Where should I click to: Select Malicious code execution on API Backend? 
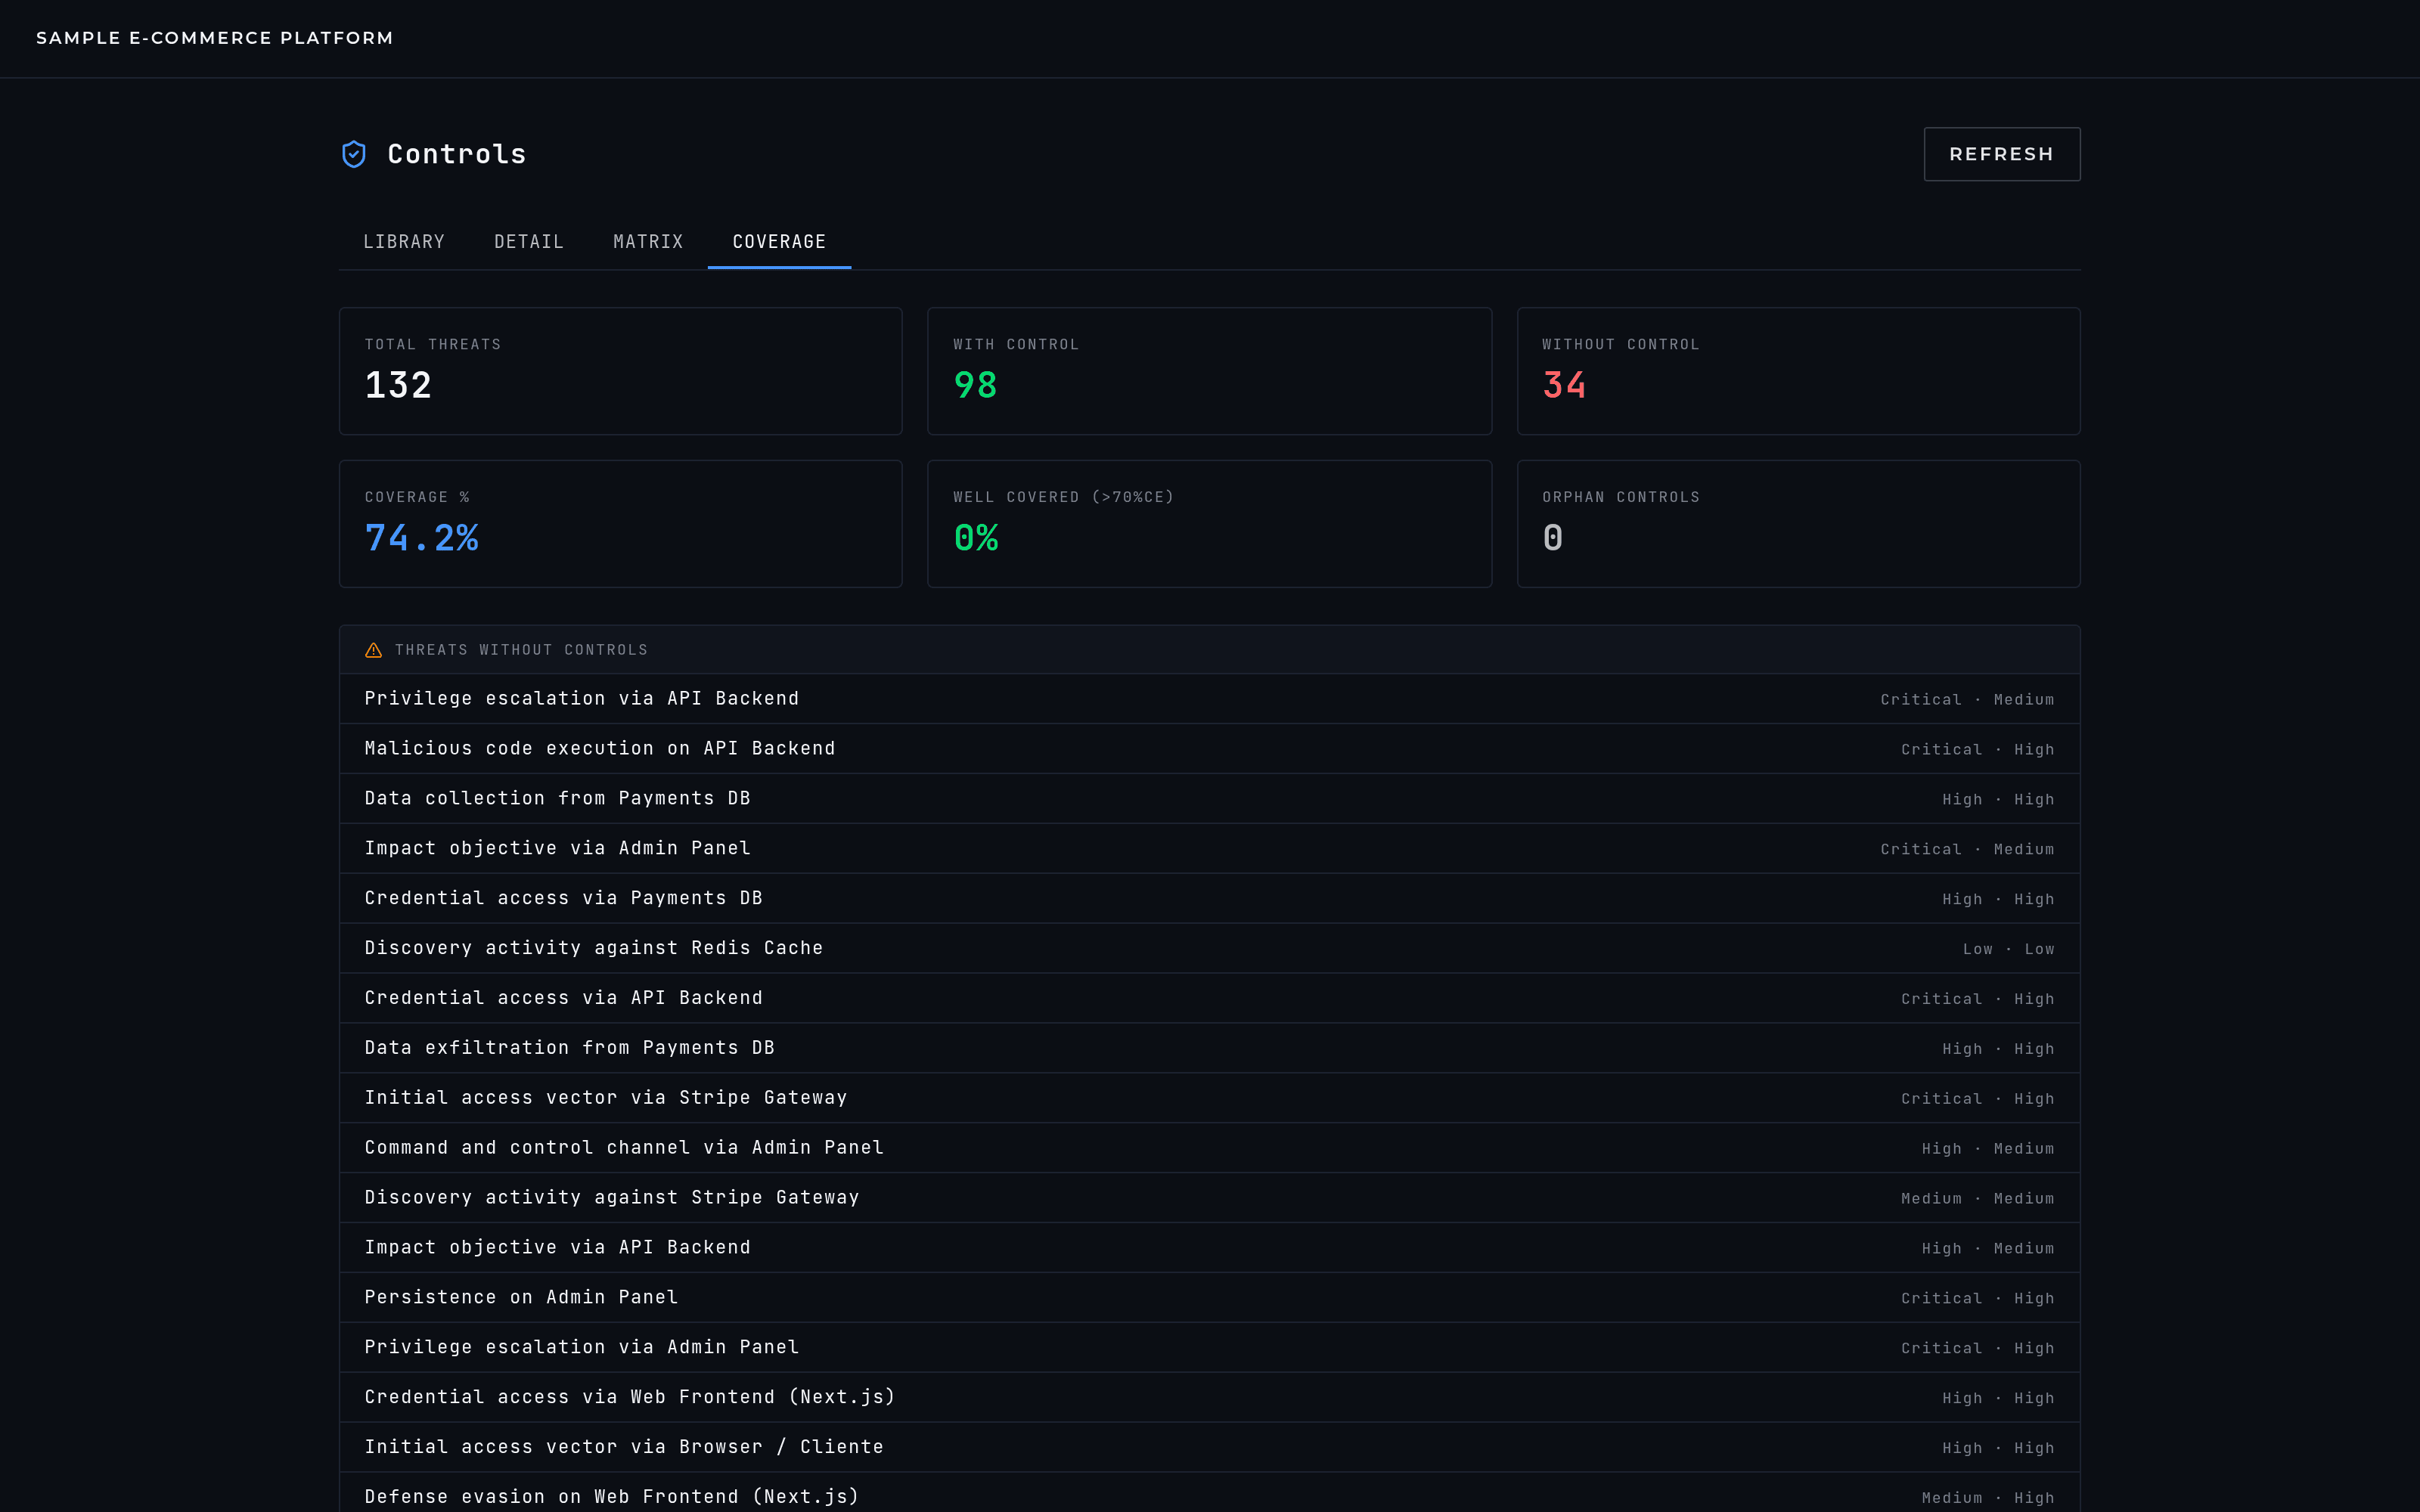[1210, 749]
